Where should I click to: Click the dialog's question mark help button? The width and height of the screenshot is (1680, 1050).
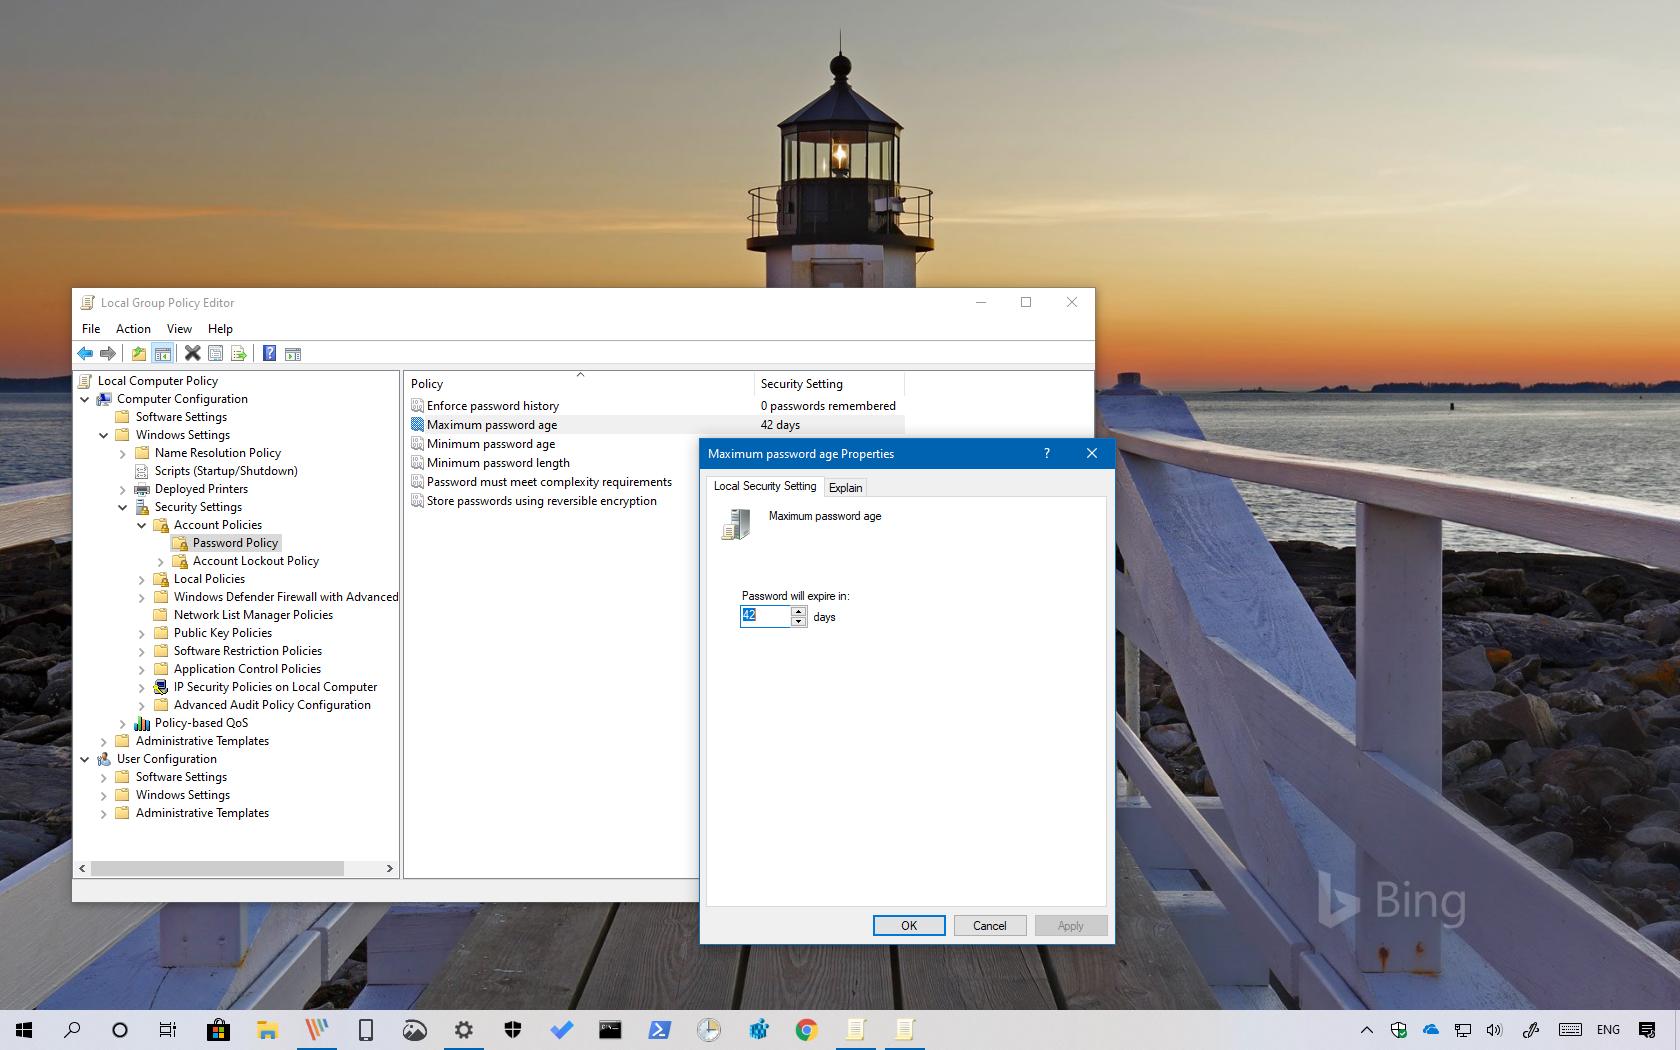(x=1047, y=453)
